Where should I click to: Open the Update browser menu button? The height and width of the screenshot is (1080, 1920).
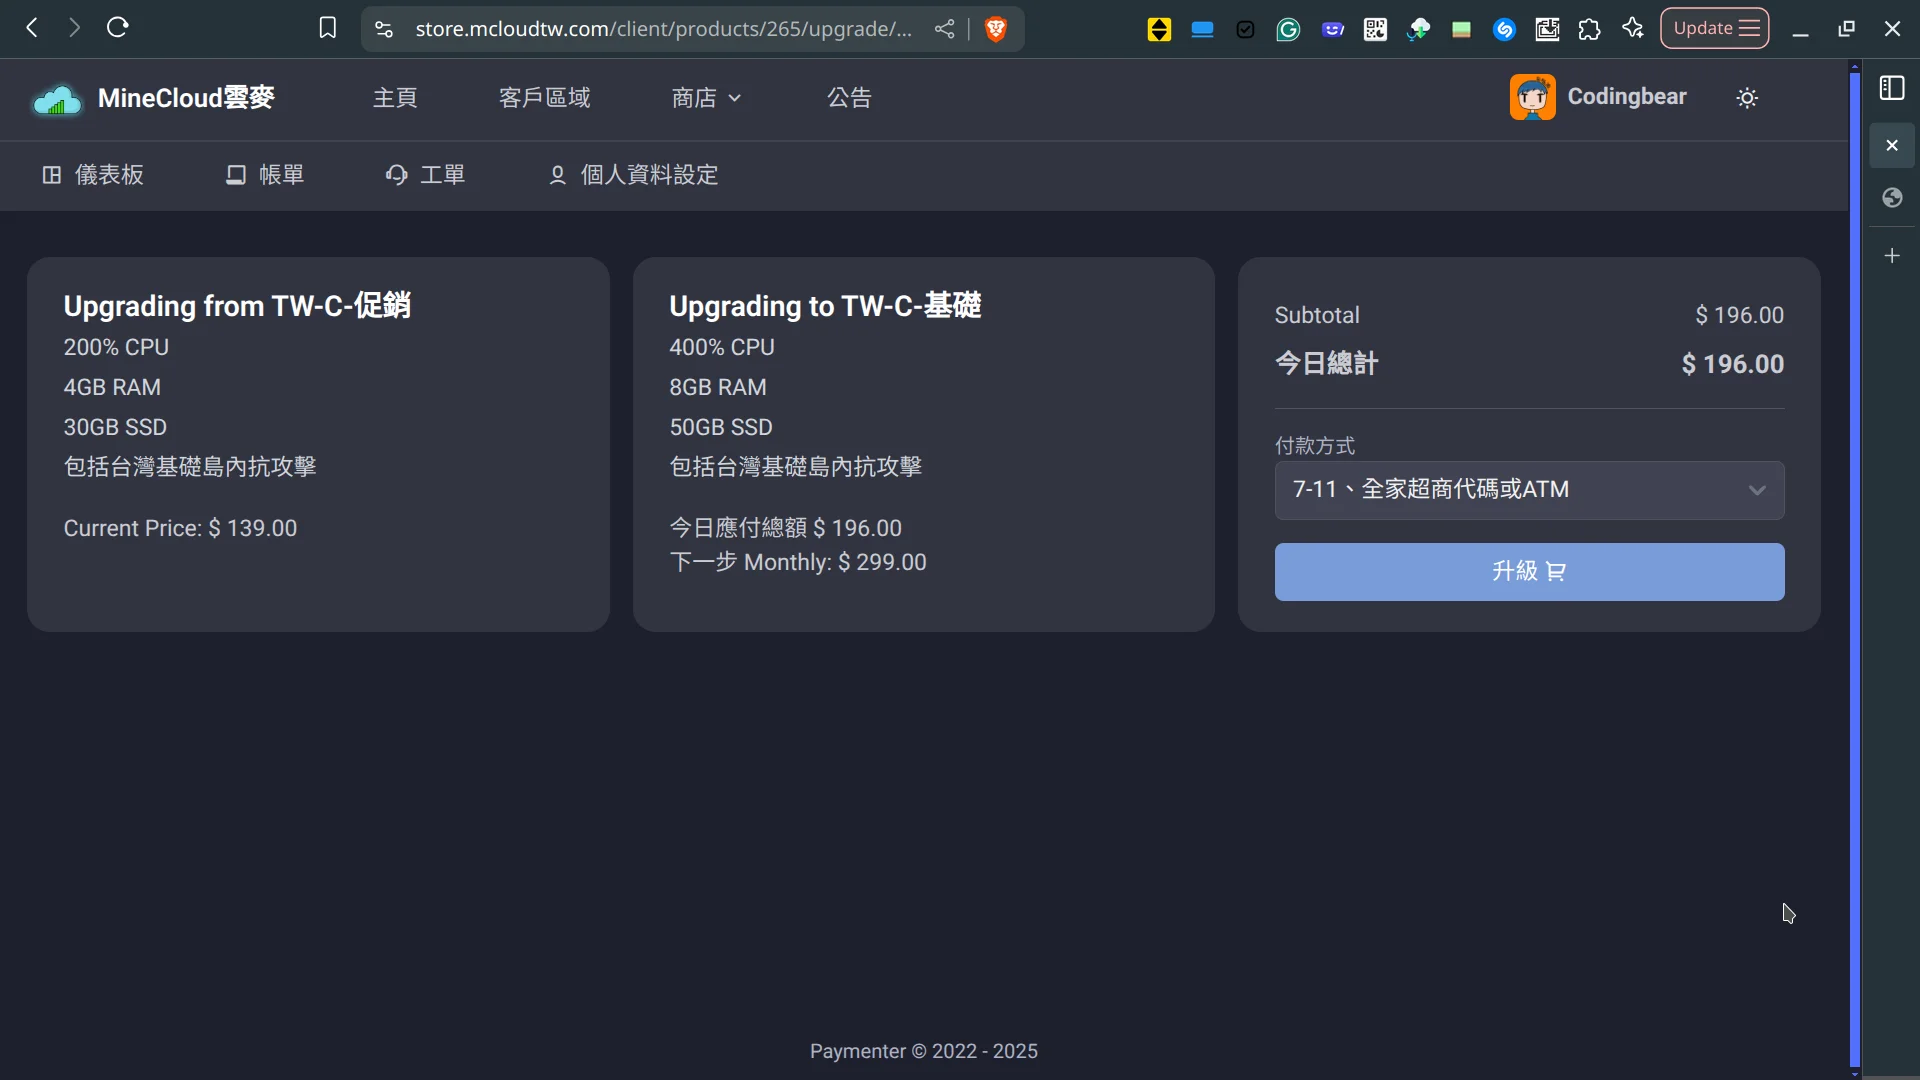(1714, 28)
